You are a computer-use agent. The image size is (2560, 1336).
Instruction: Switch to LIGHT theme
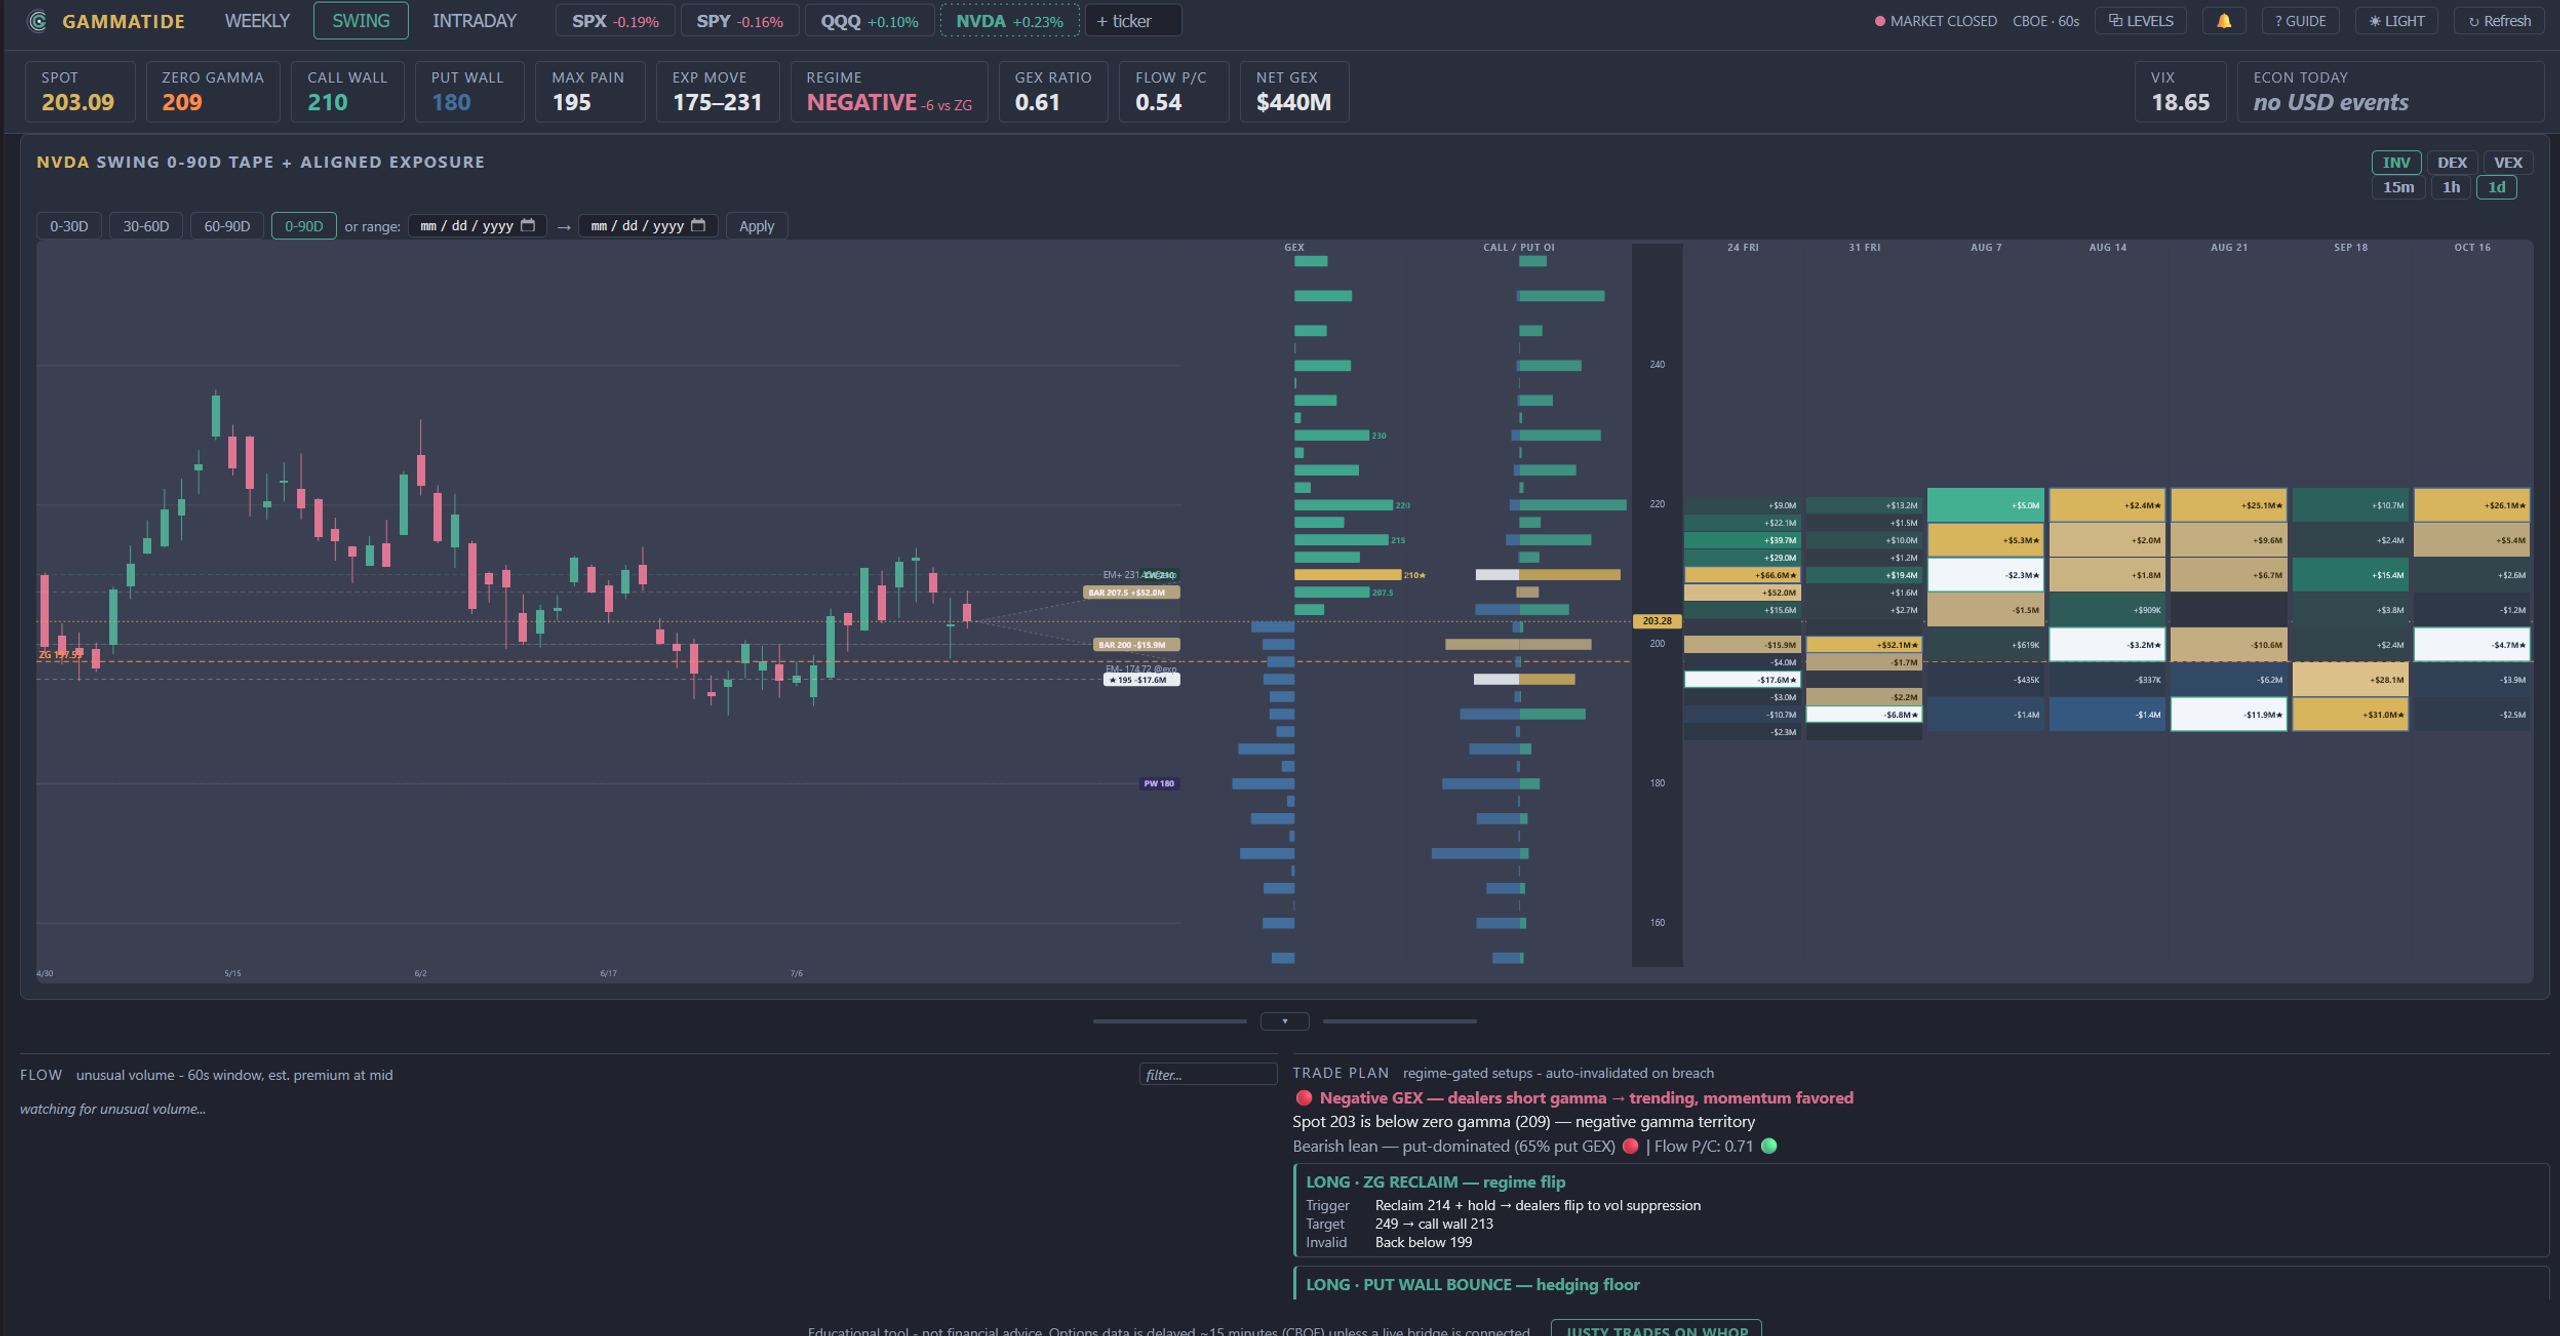pos(2396,21)
